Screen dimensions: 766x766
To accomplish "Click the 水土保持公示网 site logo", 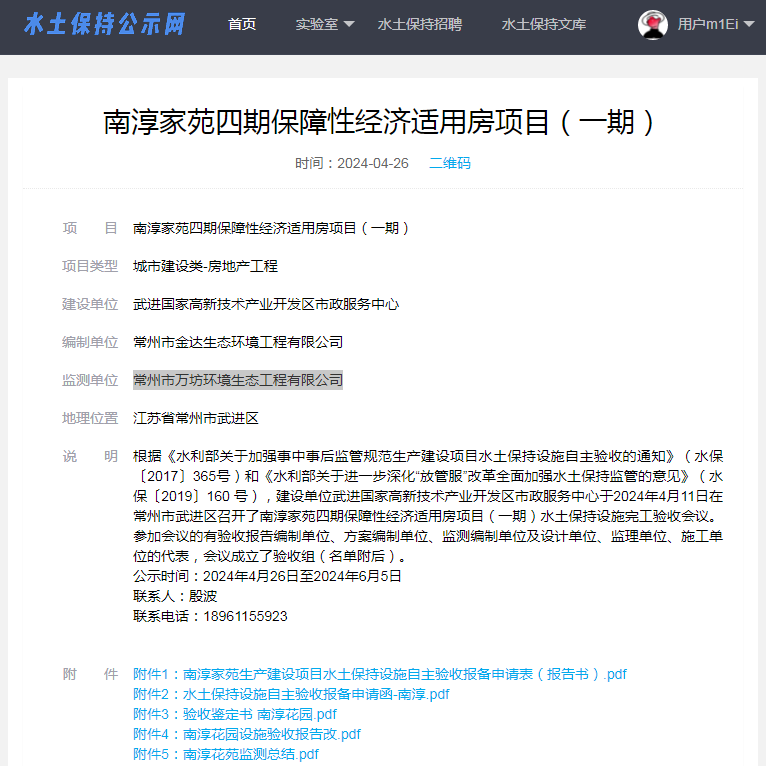I will (105, 24).
